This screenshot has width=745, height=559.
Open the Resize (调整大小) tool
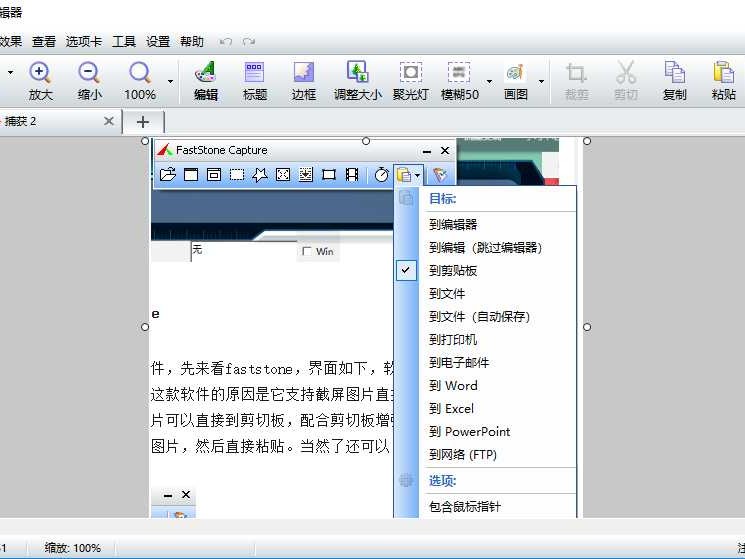357,80
